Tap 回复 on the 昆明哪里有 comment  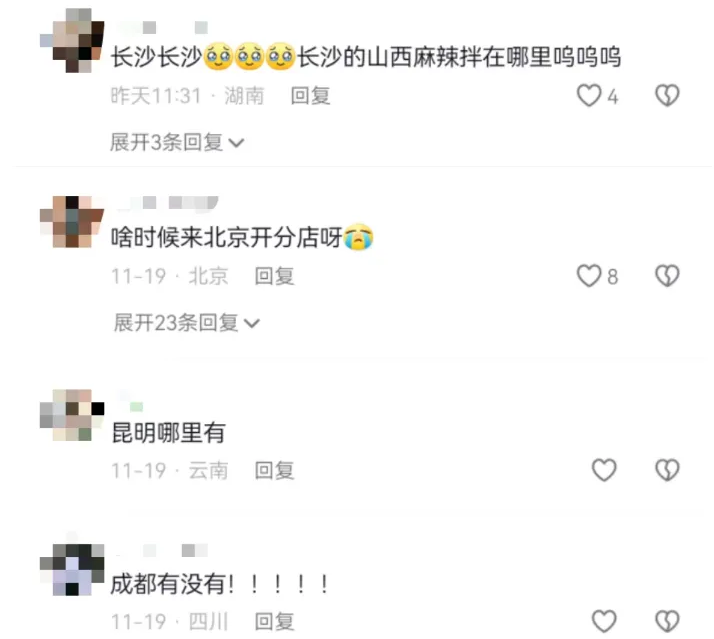coord(275,470)
